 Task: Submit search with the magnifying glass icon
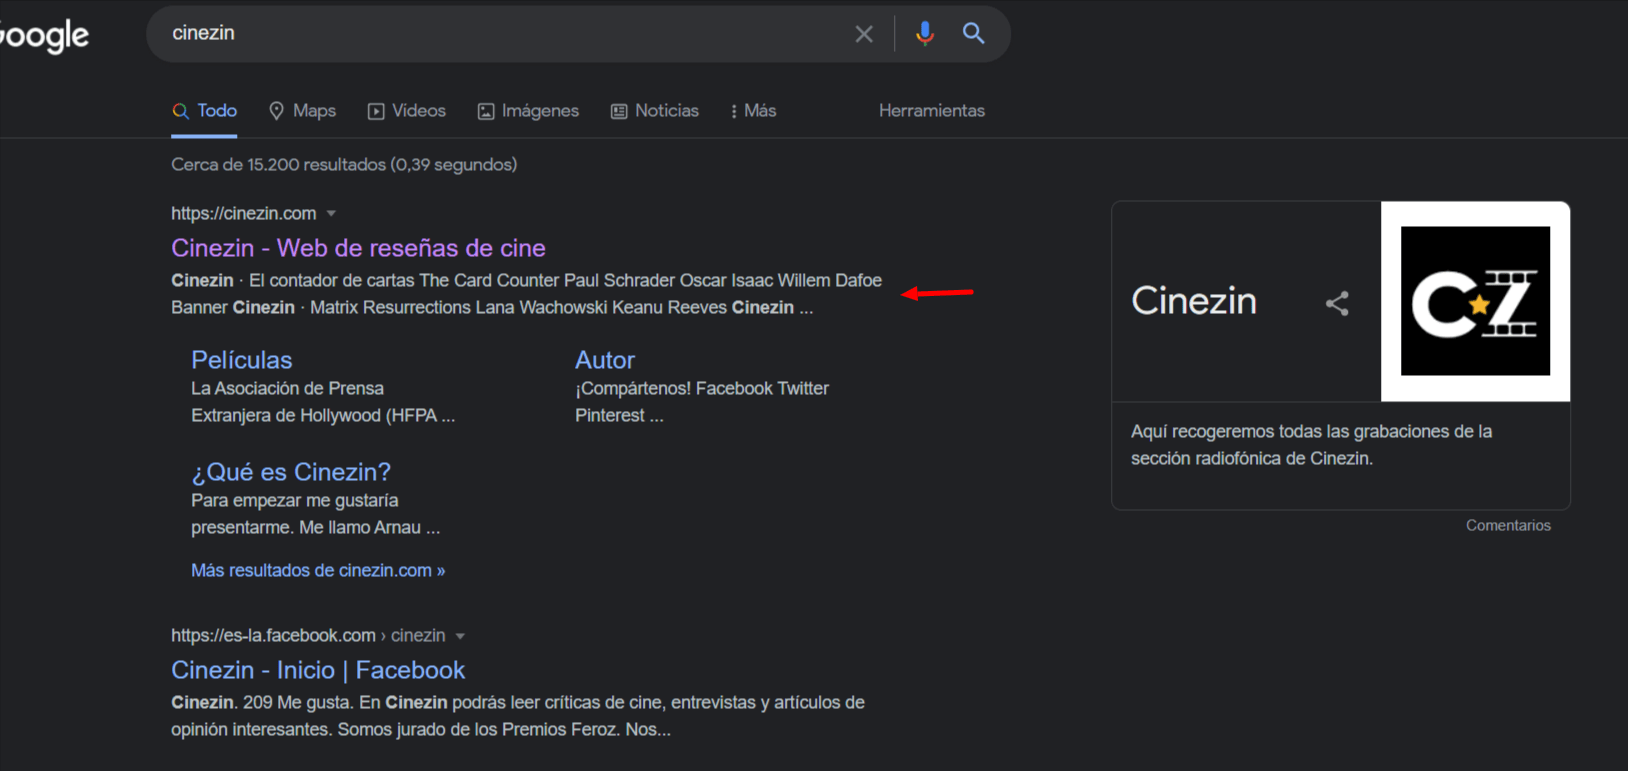(974, 33)
